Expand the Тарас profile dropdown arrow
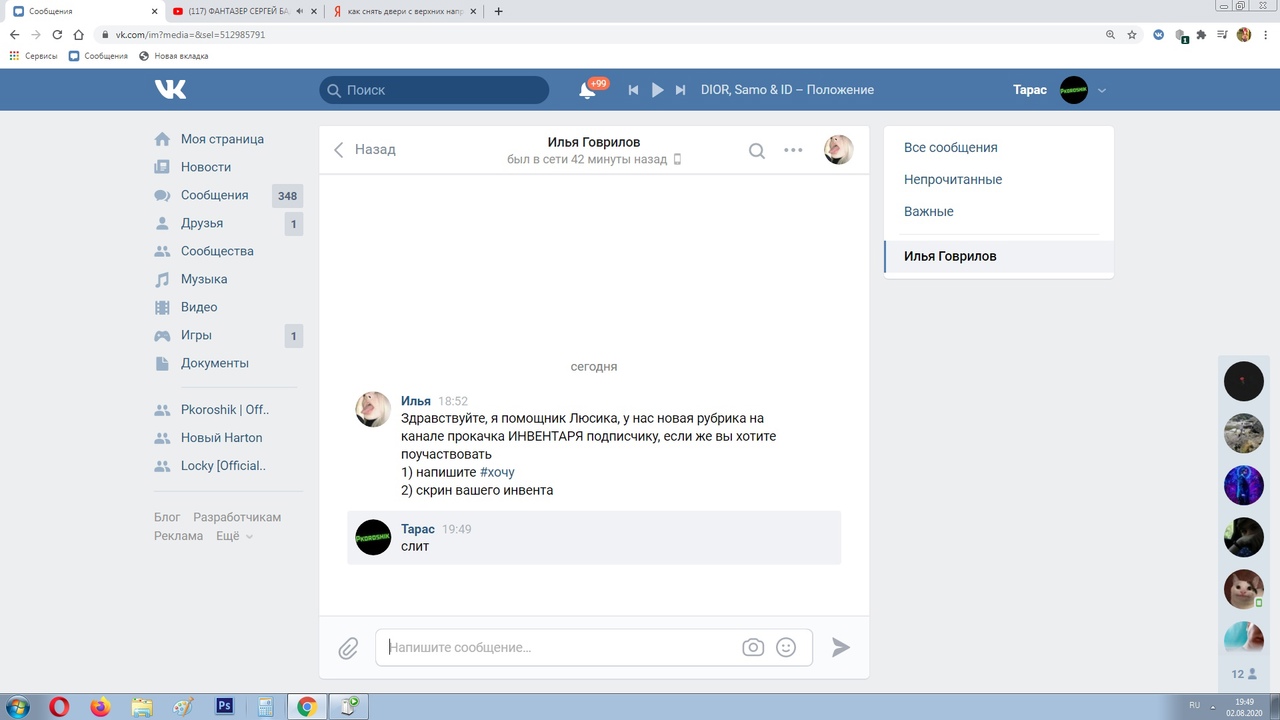The width and height of the screenshot is (1280, 720). pos(1102,90)
